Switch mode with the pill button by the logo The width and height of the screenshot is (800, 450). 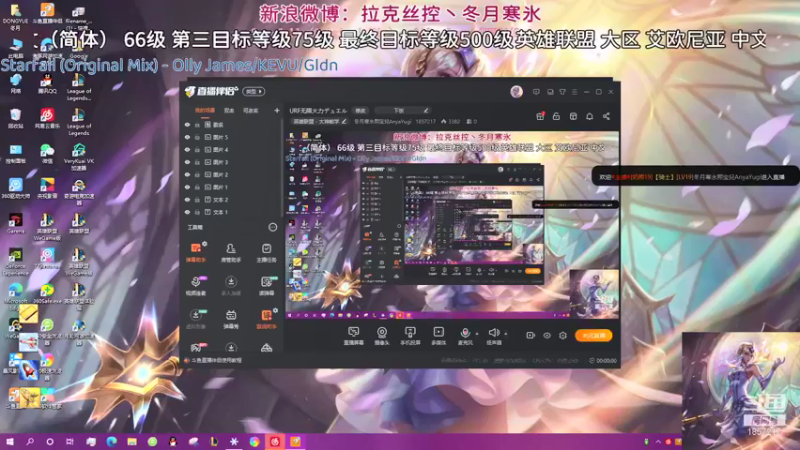[254, 91]
